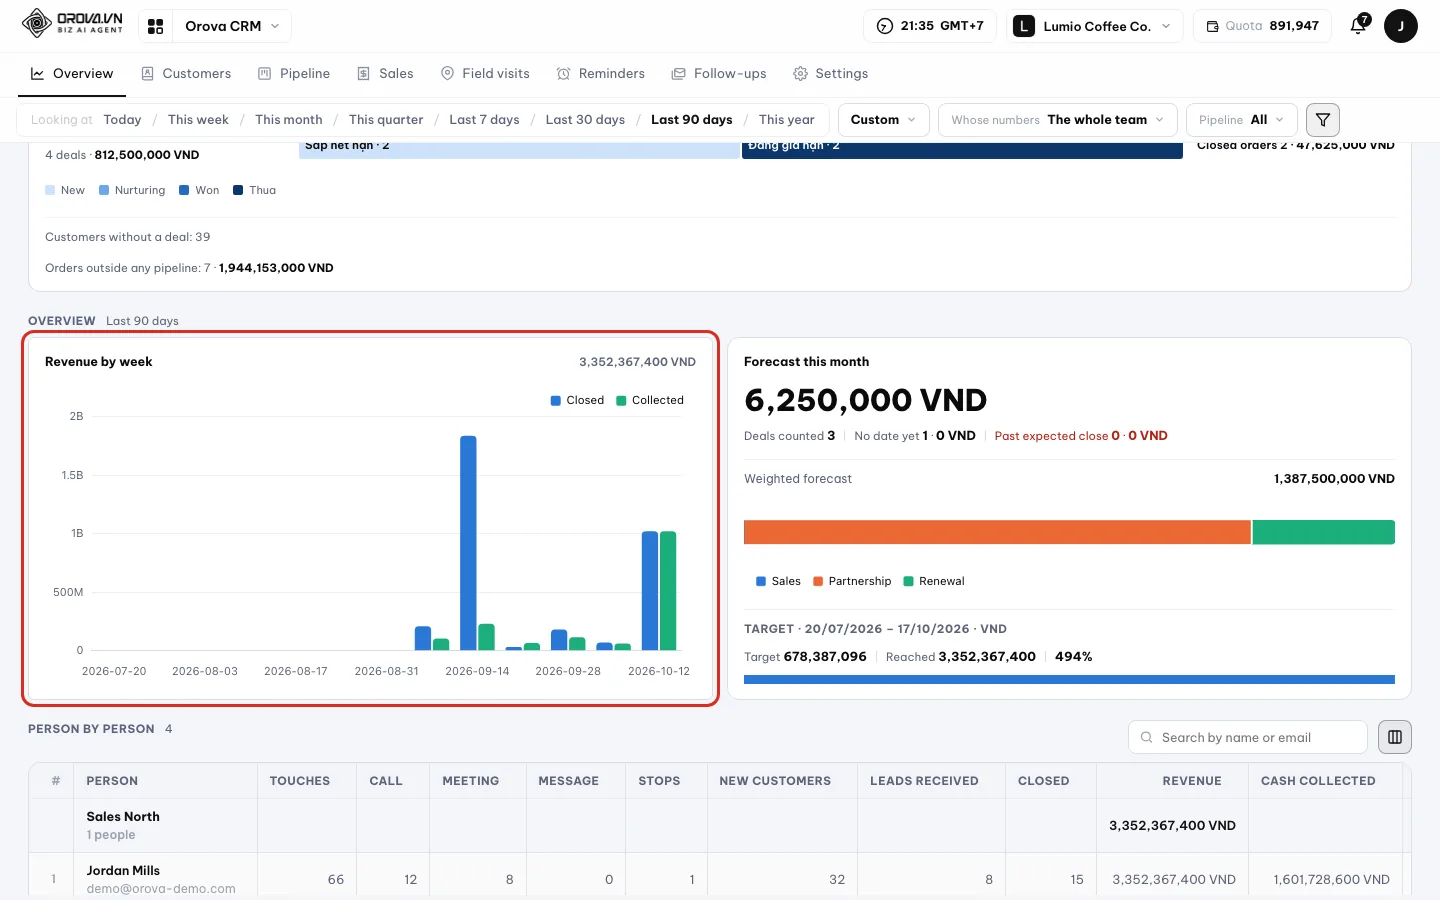Image resolution: width=1440 pixels, height=900 pixels.
Task: Click the Quota wallet icon
Action: (x=1212, y=26)
